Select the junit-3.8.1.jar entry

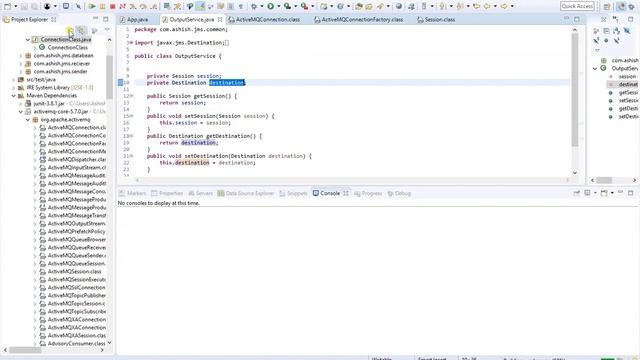(x=49, y=104)
